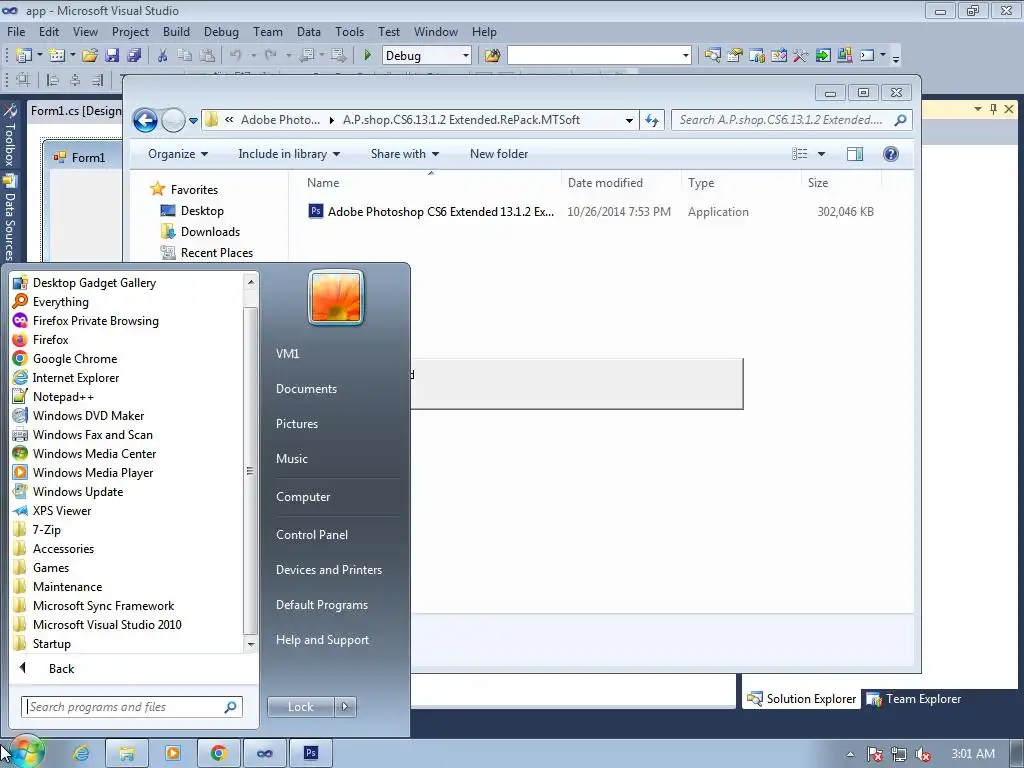This screenshot has width=1024, height=768.
Task: Click the Explorer Back navigation arrow
Action: click(x=145, y=120)
